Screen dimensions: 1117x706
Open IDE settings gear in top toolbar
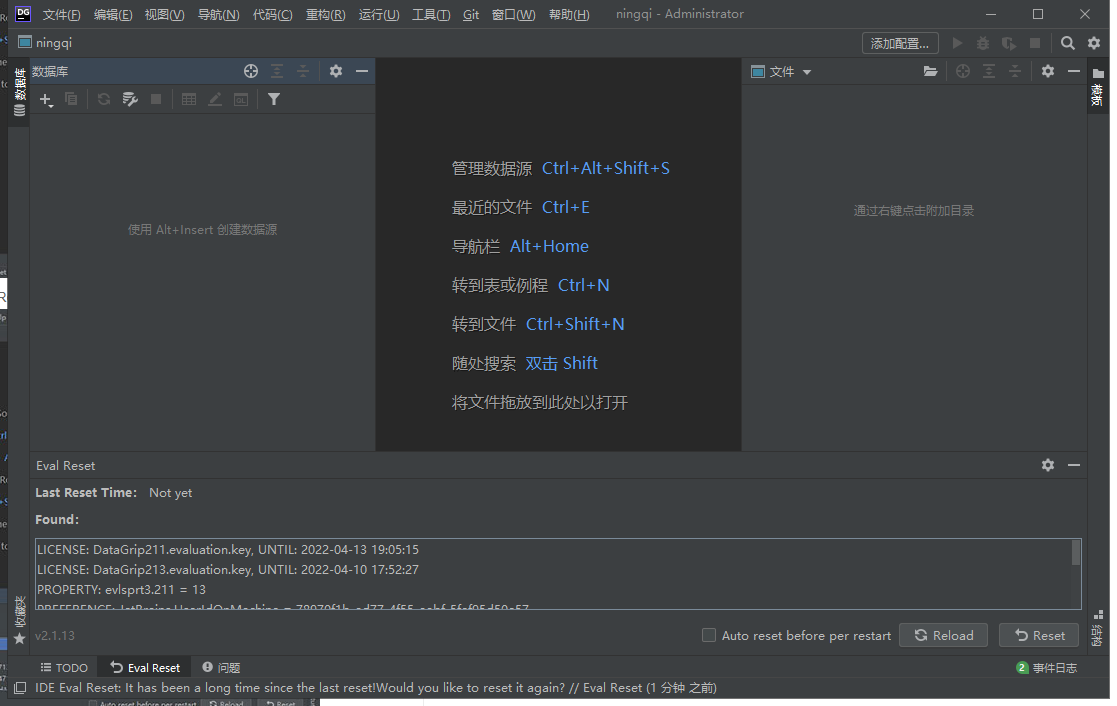pos(1094,43)
